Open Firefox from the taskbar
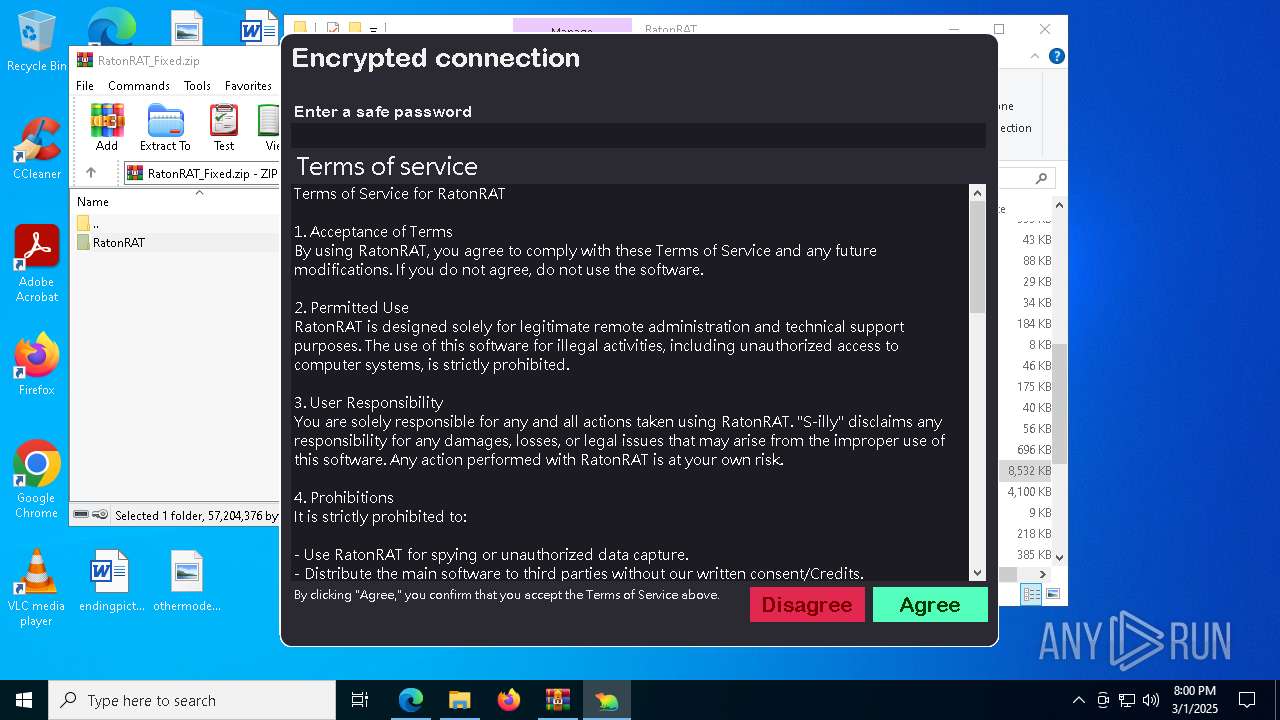 509,700
